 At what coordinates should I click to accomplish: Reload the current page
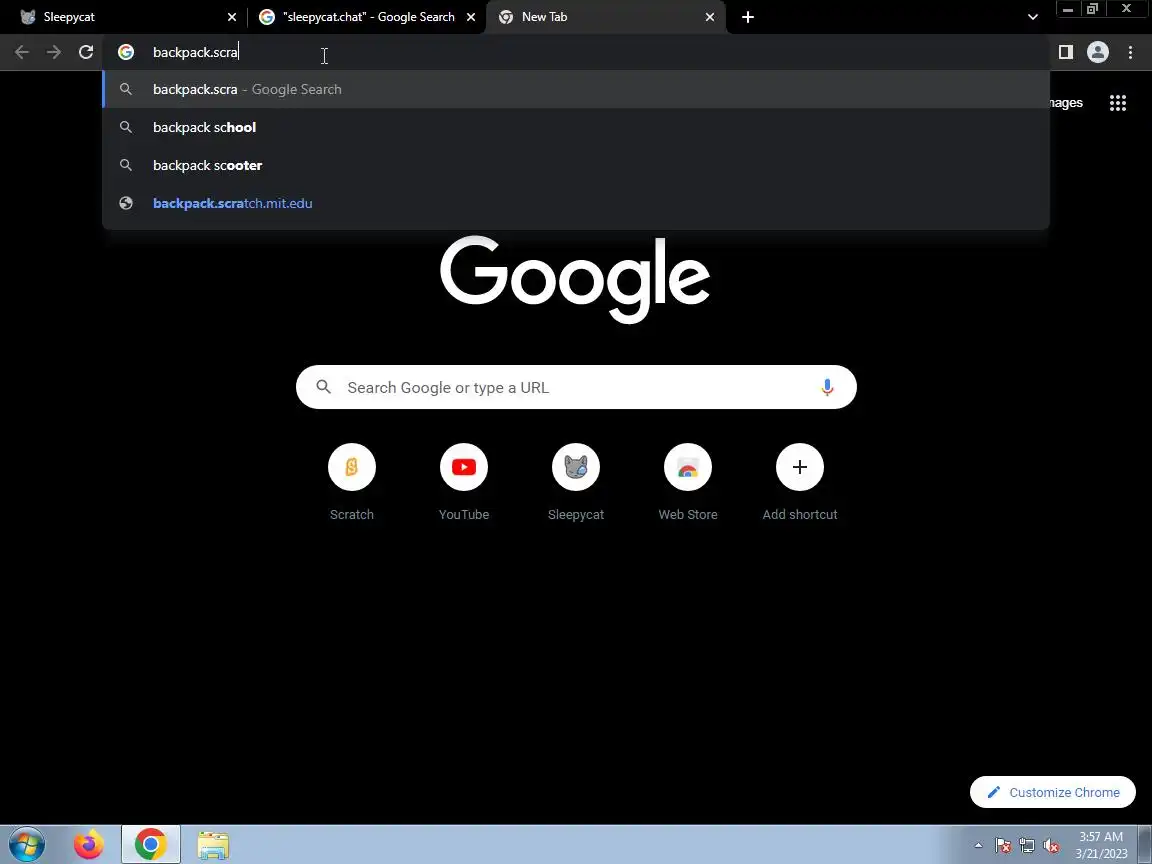click(x=86, y=52)
